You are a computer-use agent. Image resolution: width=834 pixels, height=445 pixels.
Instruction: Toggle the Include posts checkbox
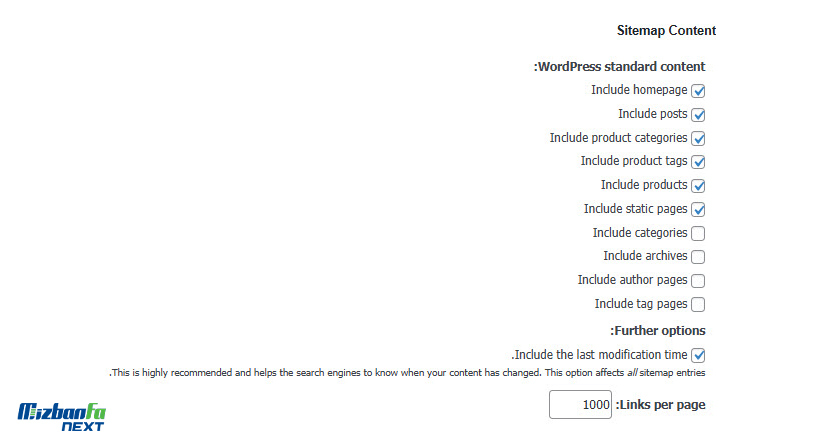click(x=698, y=114)
